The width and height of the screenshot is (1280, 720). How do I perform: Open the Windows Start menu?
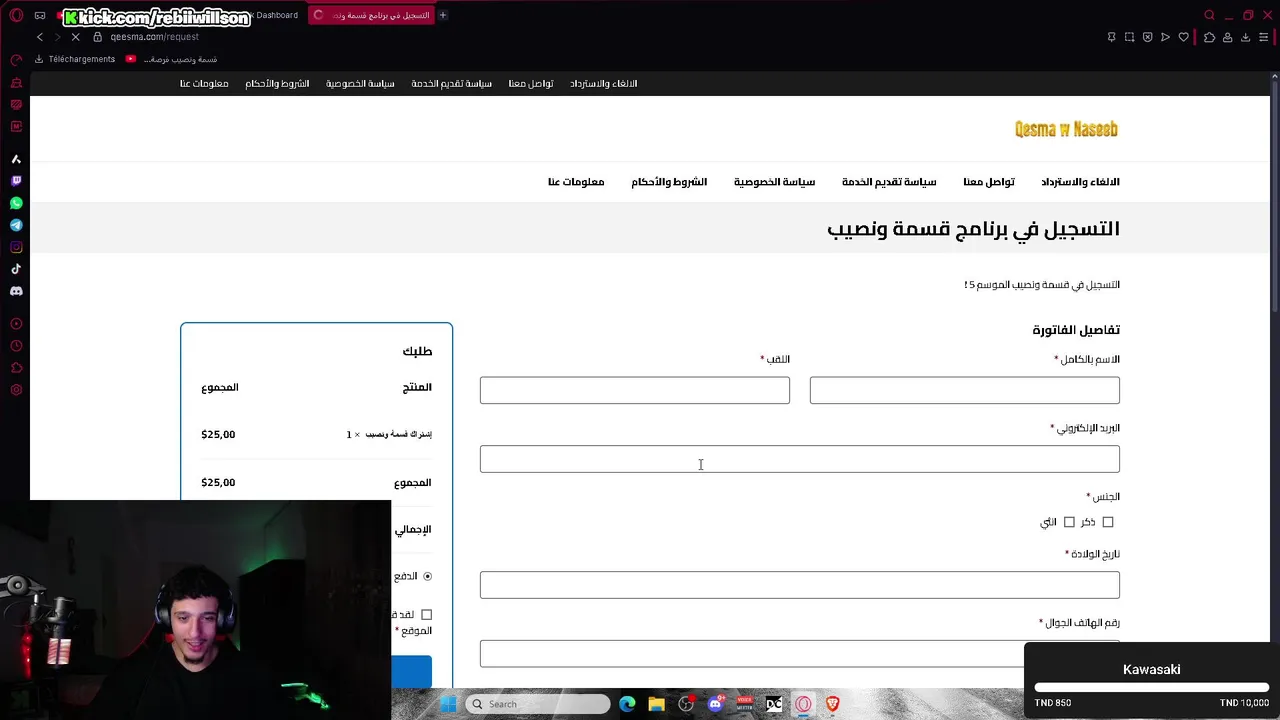pyautogui.click(x=448, y=704)
